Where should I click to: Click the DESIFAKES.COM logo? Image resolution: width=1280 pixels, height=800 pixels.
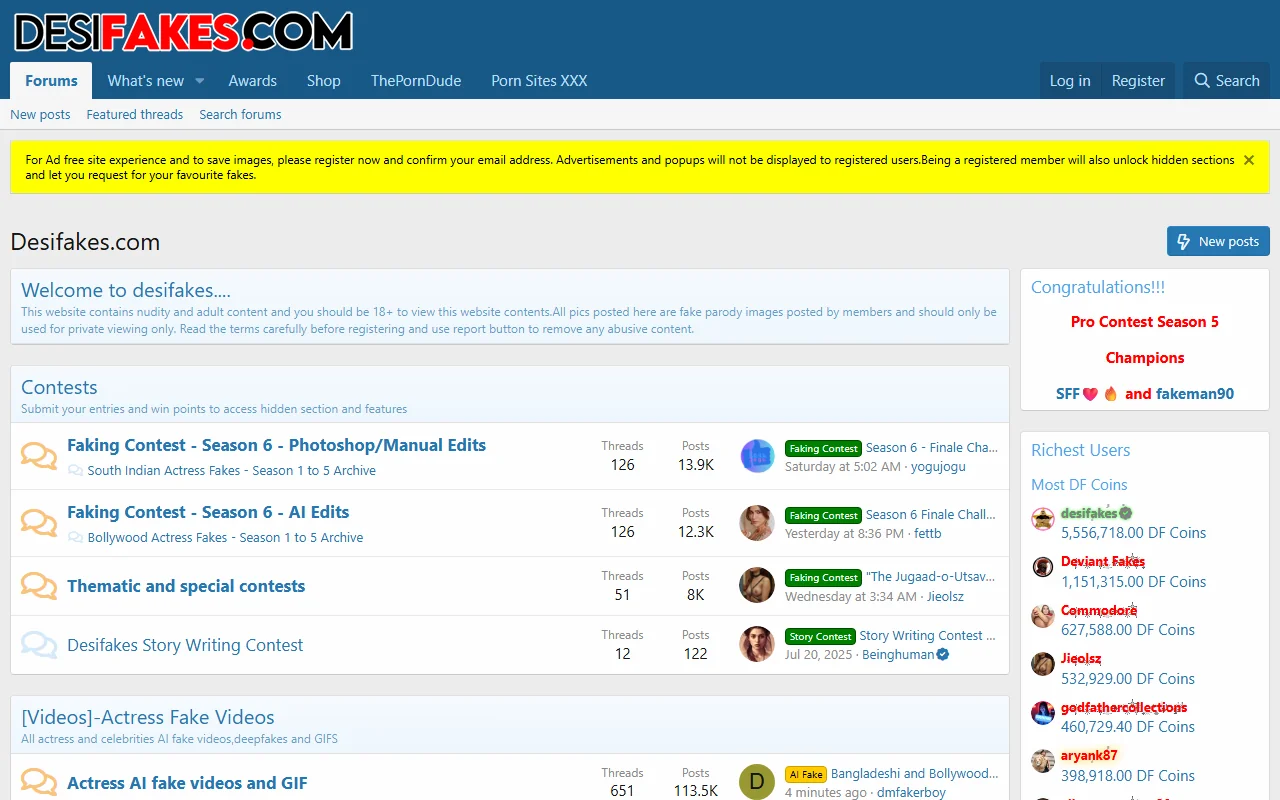click(x=182, y=31)
